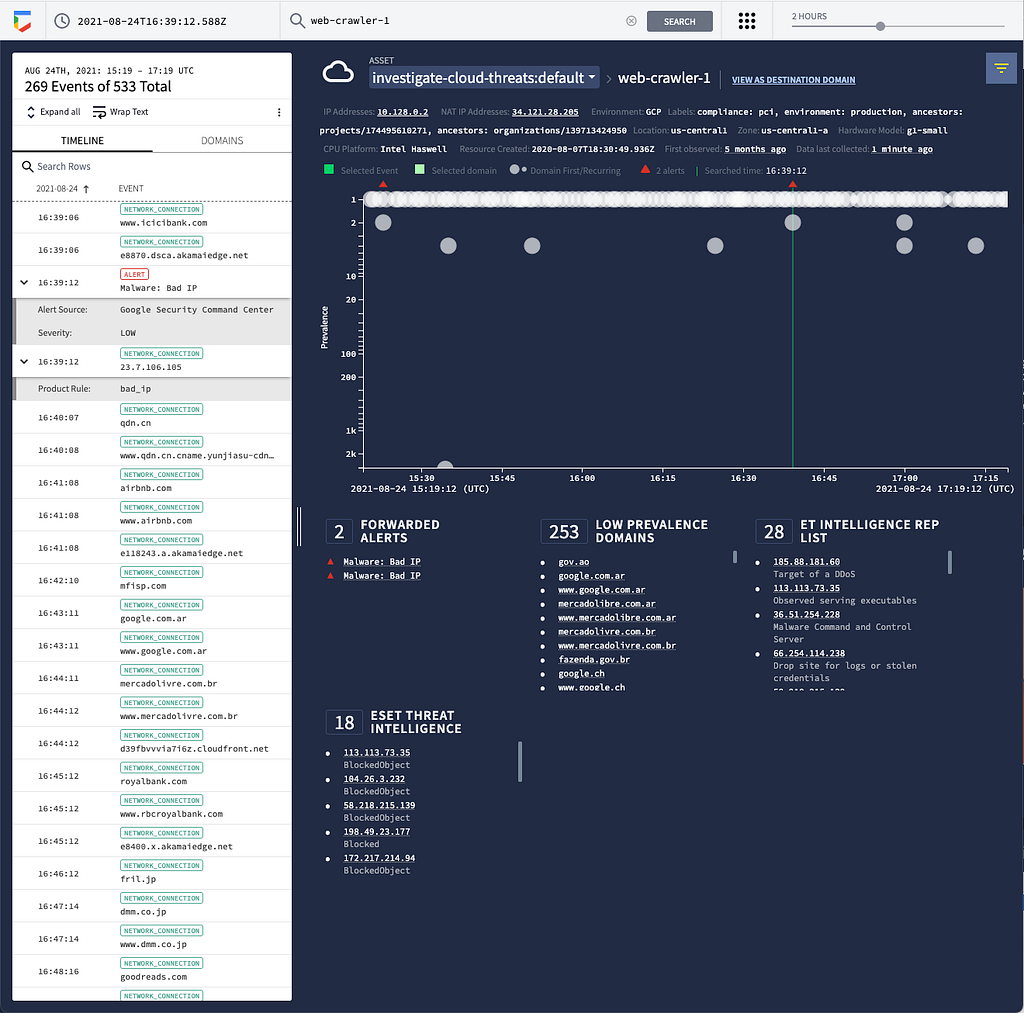Click the red alert triangle at chart start
Screen dimensions: 1024x1013
tap(383, 185)
